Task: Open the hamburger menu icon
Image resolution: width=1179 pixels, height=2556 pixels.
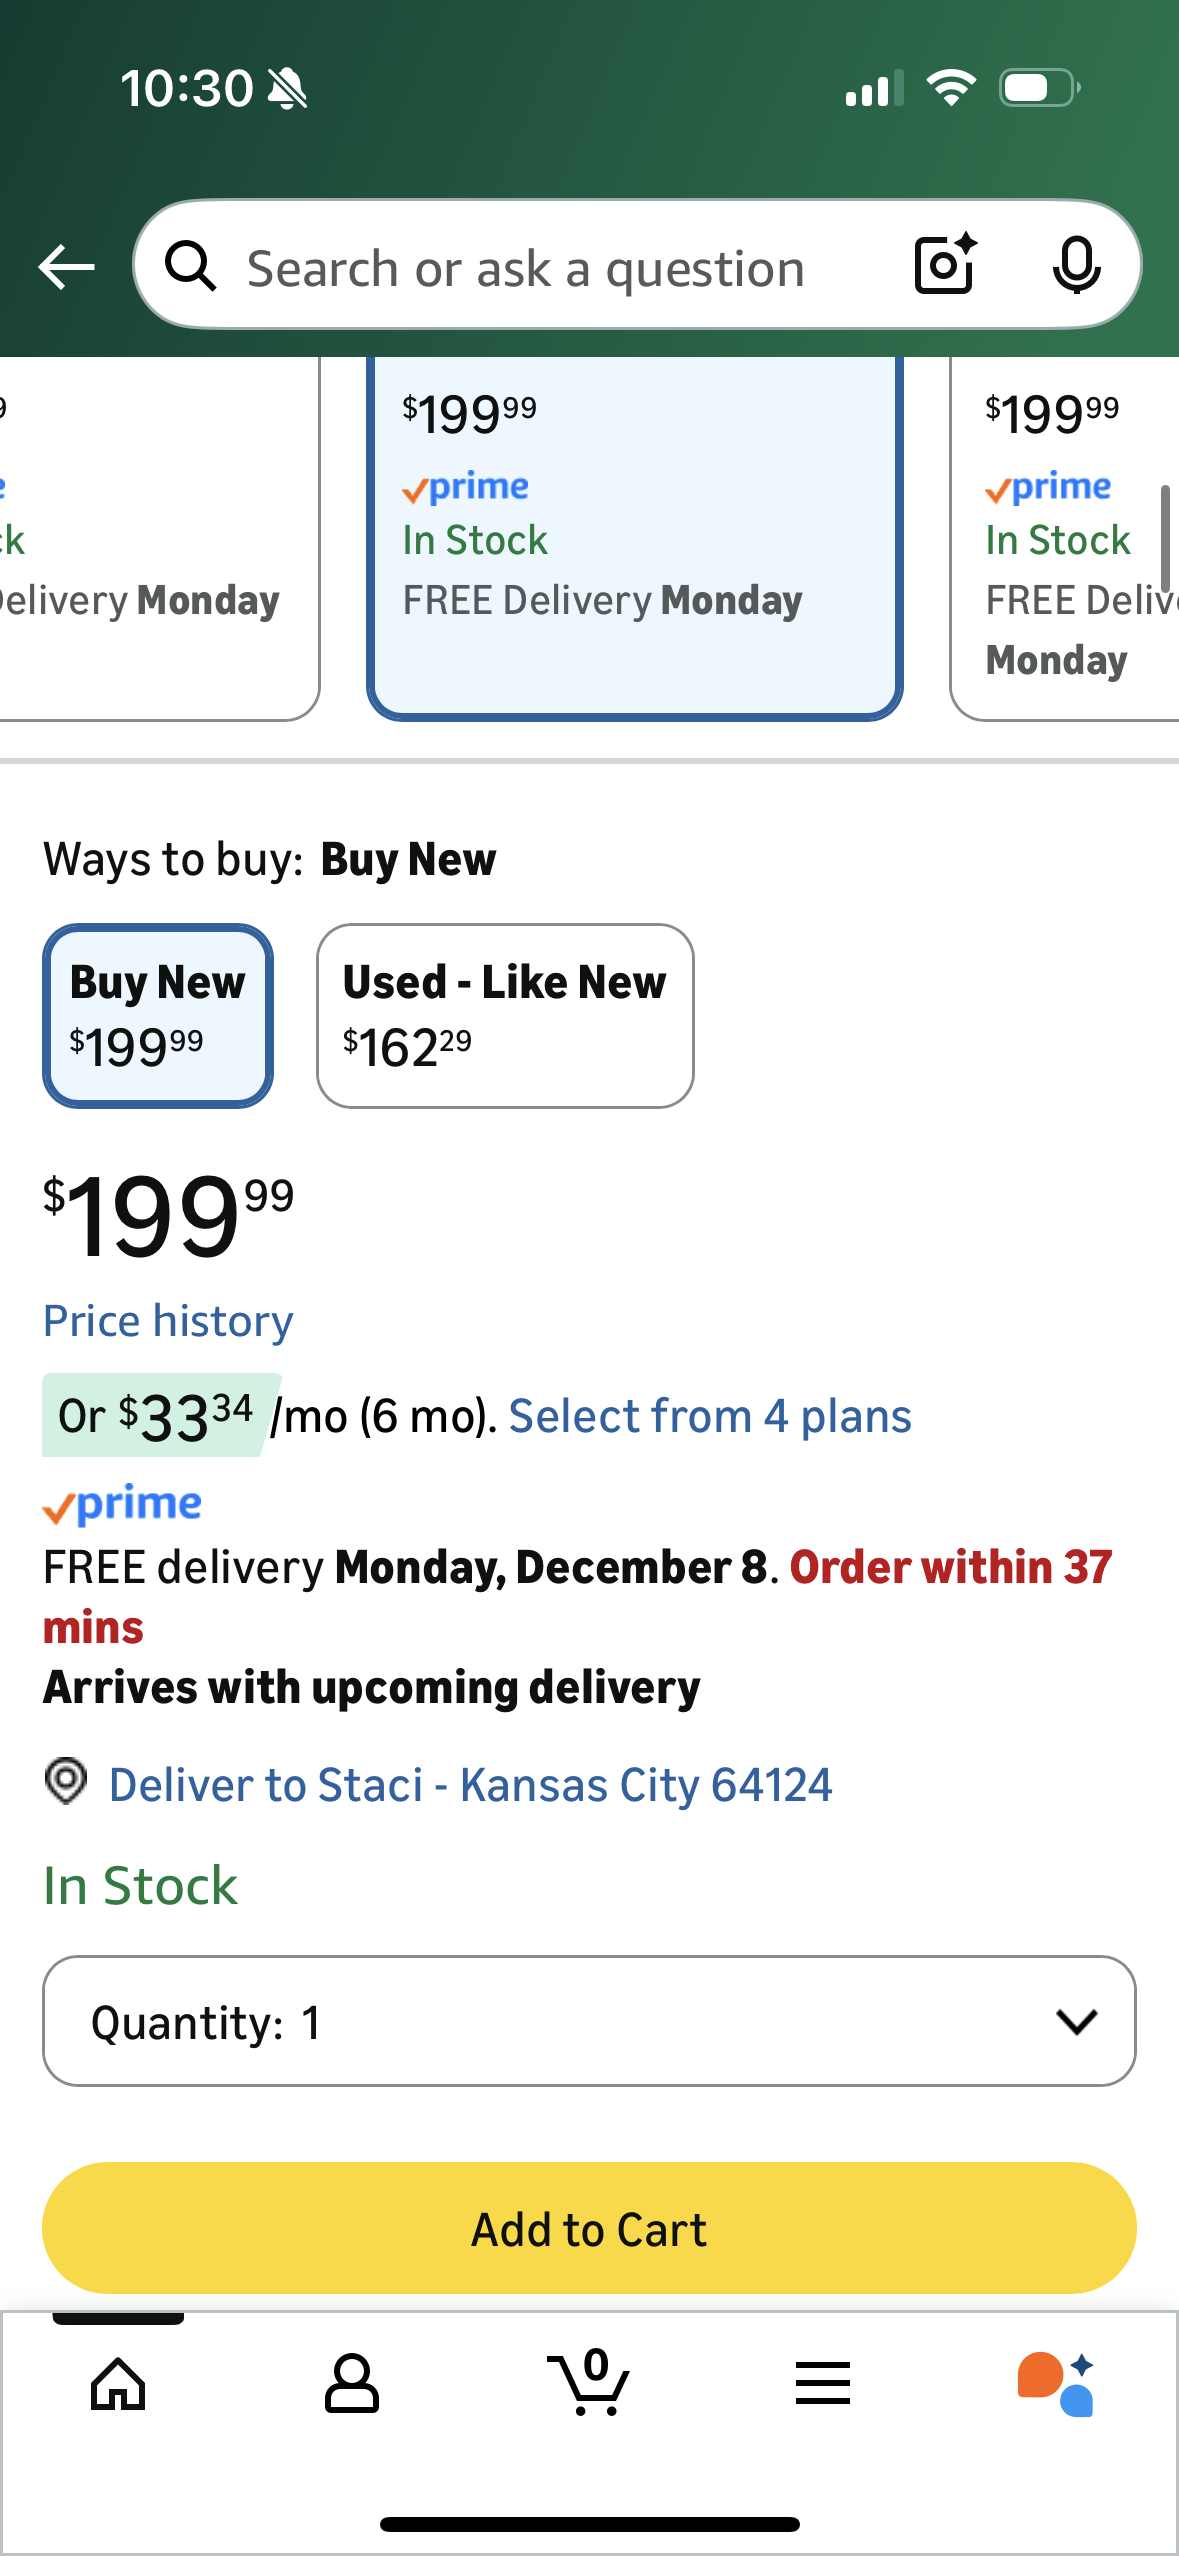Action: (x=822, y=2384)
